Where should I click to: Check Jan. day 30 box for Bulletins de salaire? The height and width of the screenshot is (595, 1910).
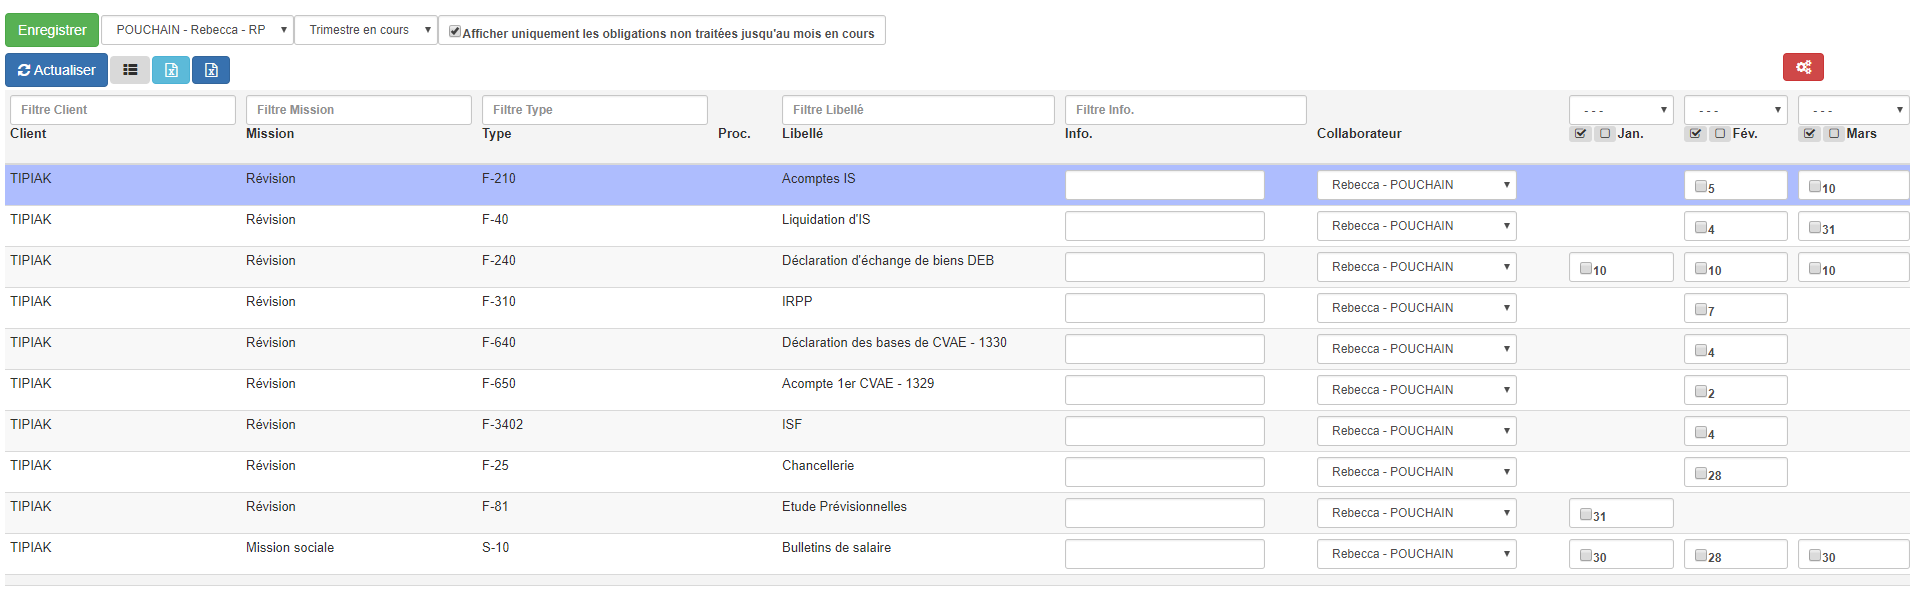[x=1585, y=555]
